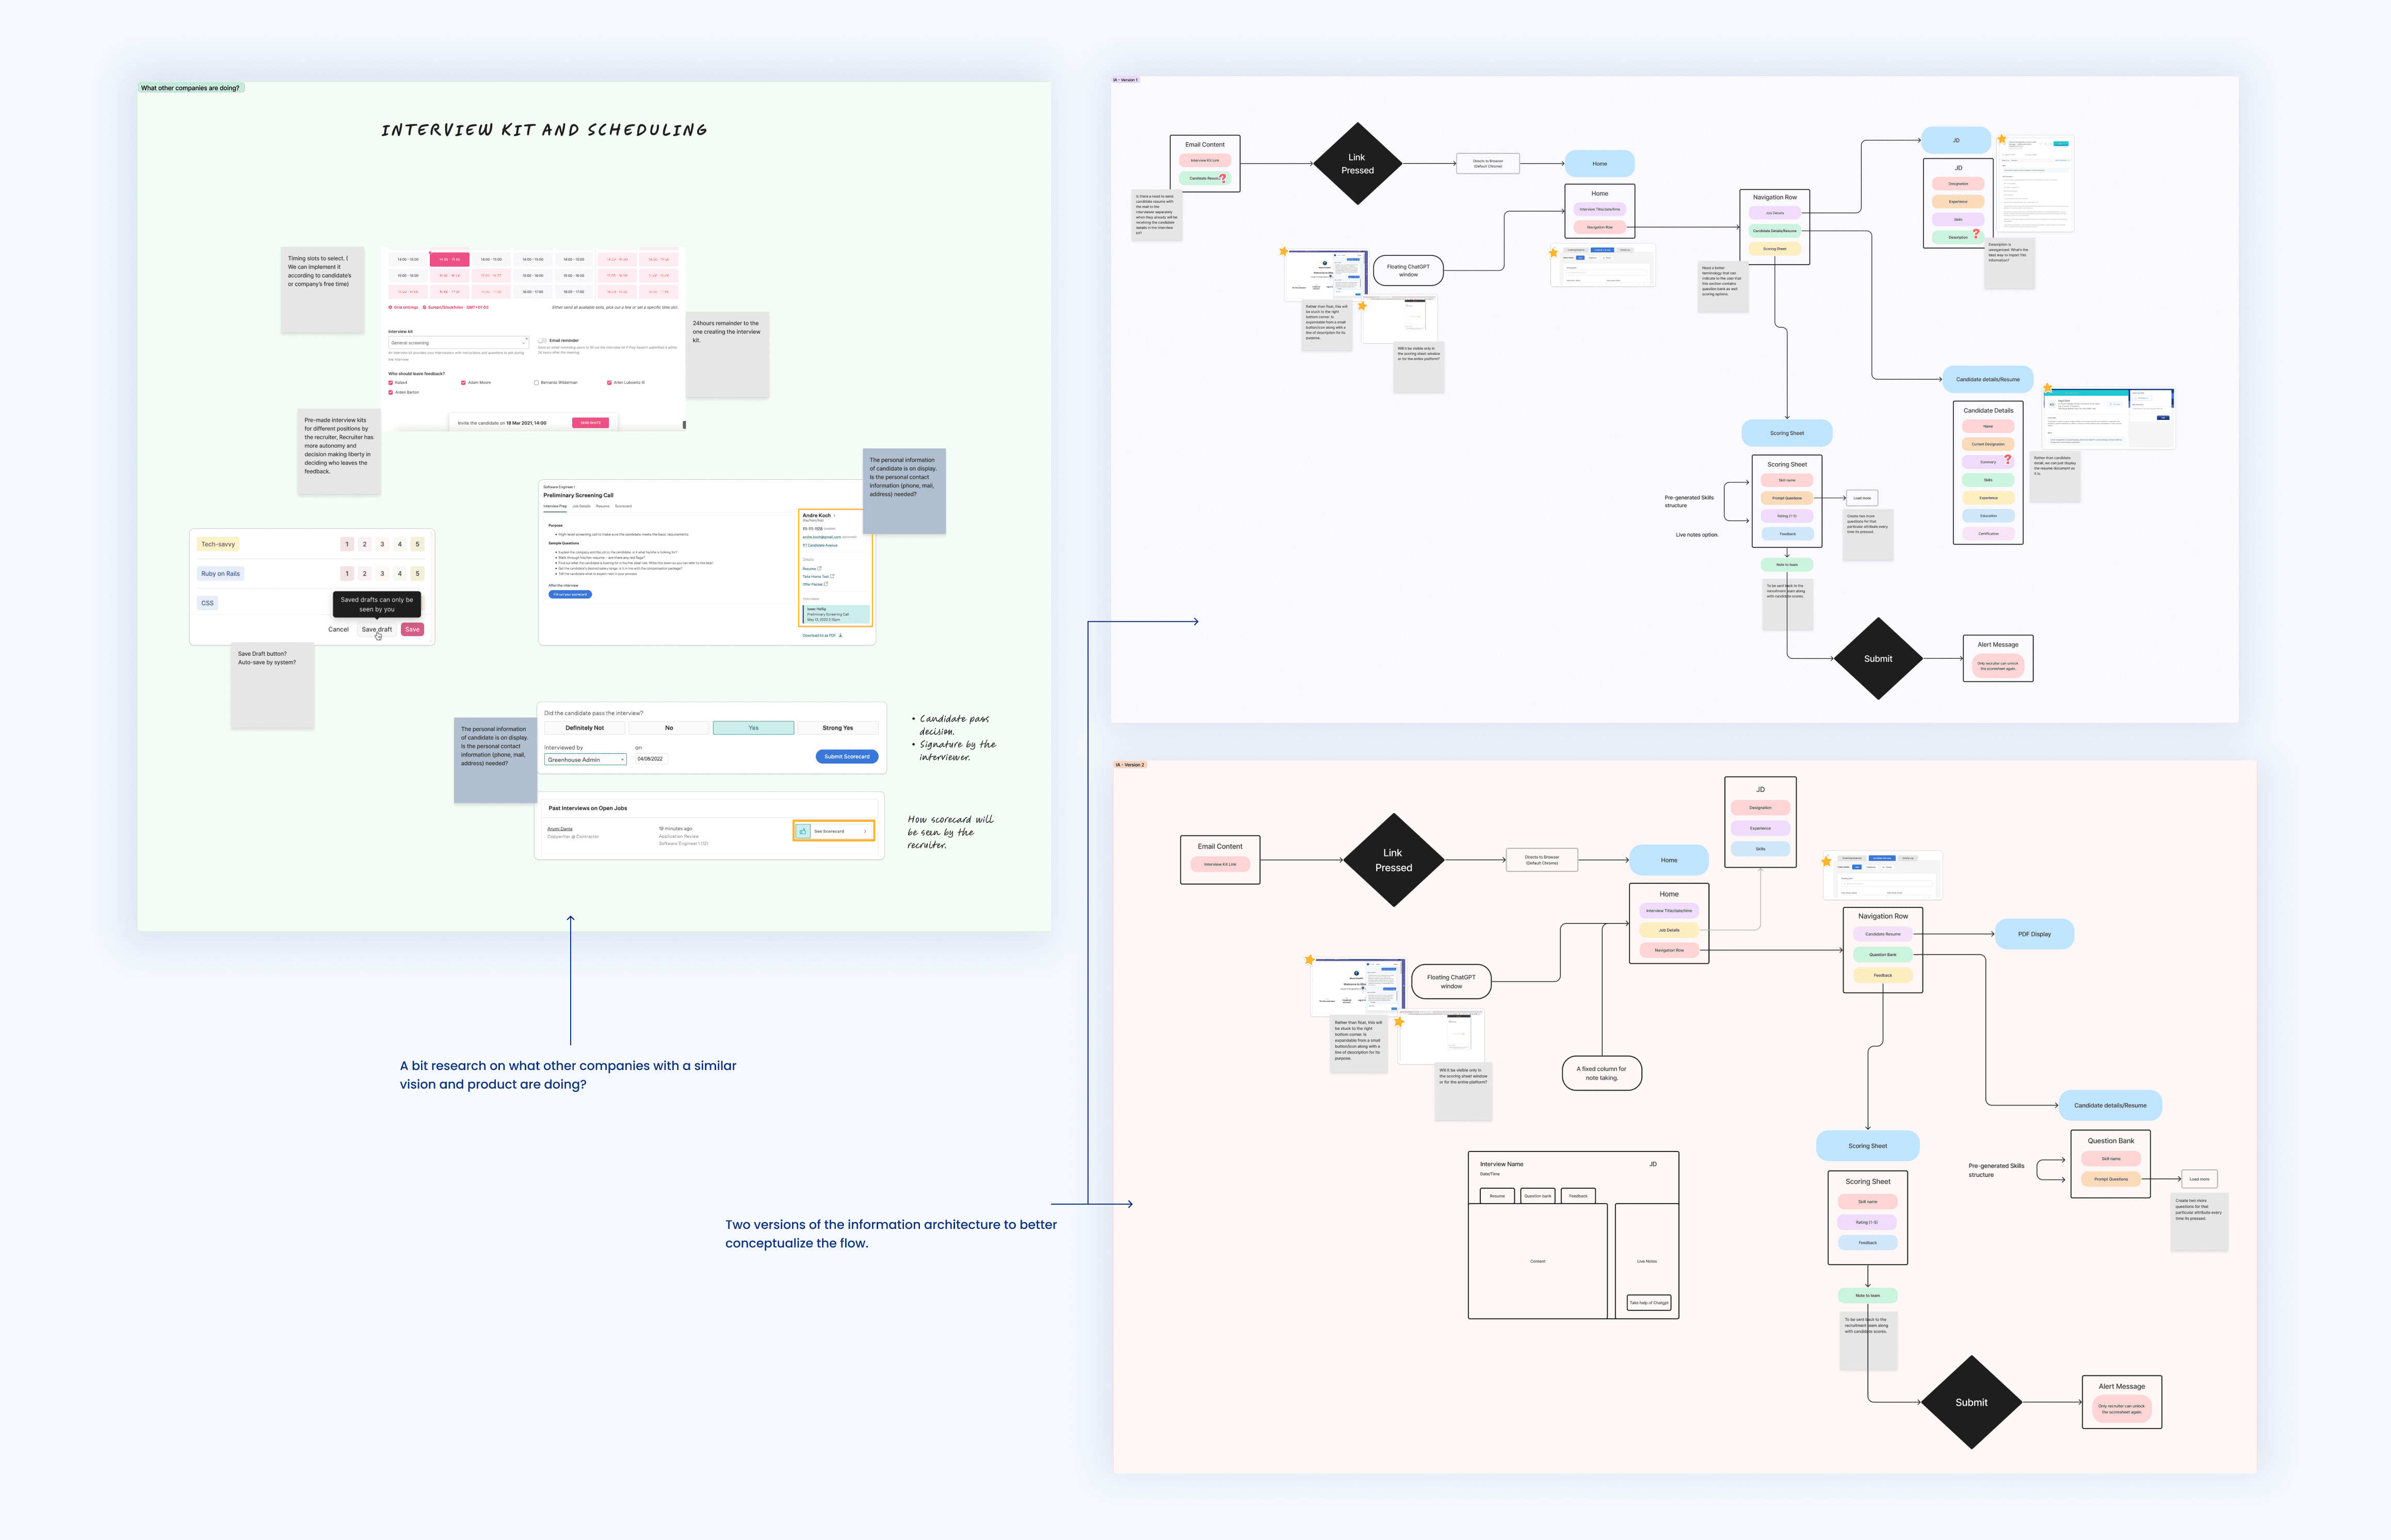
Task: Switch to the Scorecard tab
Action: point(623,506)
